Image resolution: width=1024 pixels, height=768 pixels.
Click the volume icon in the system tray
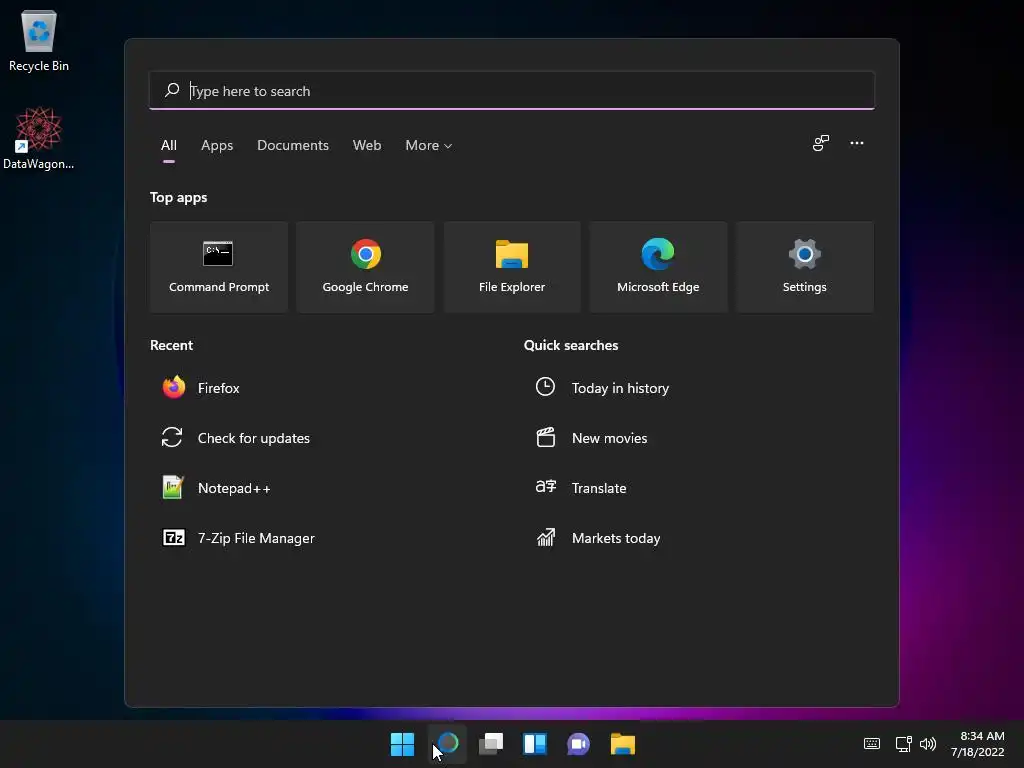(927, 744)
